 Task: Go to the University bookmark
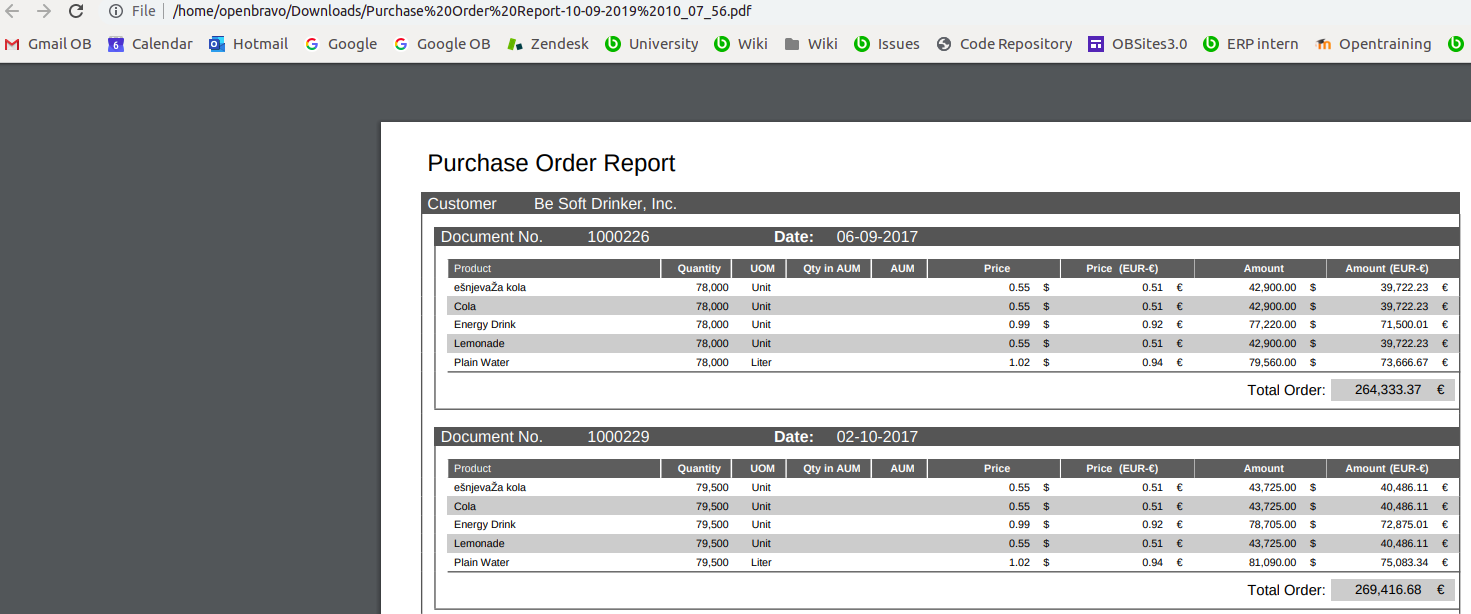pyautogui.click(x=652, y=44)
